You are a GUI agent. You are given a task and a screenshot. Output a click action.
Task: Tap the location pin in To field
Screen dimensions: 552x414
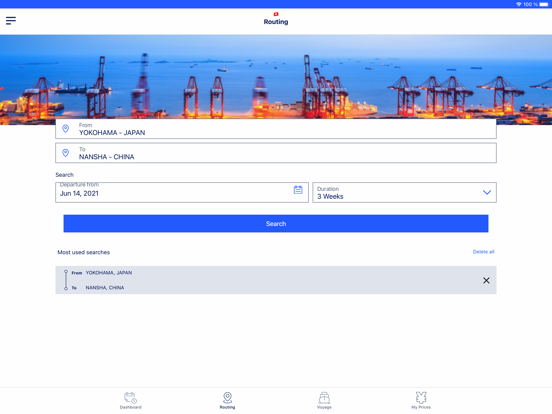[65, 153]
